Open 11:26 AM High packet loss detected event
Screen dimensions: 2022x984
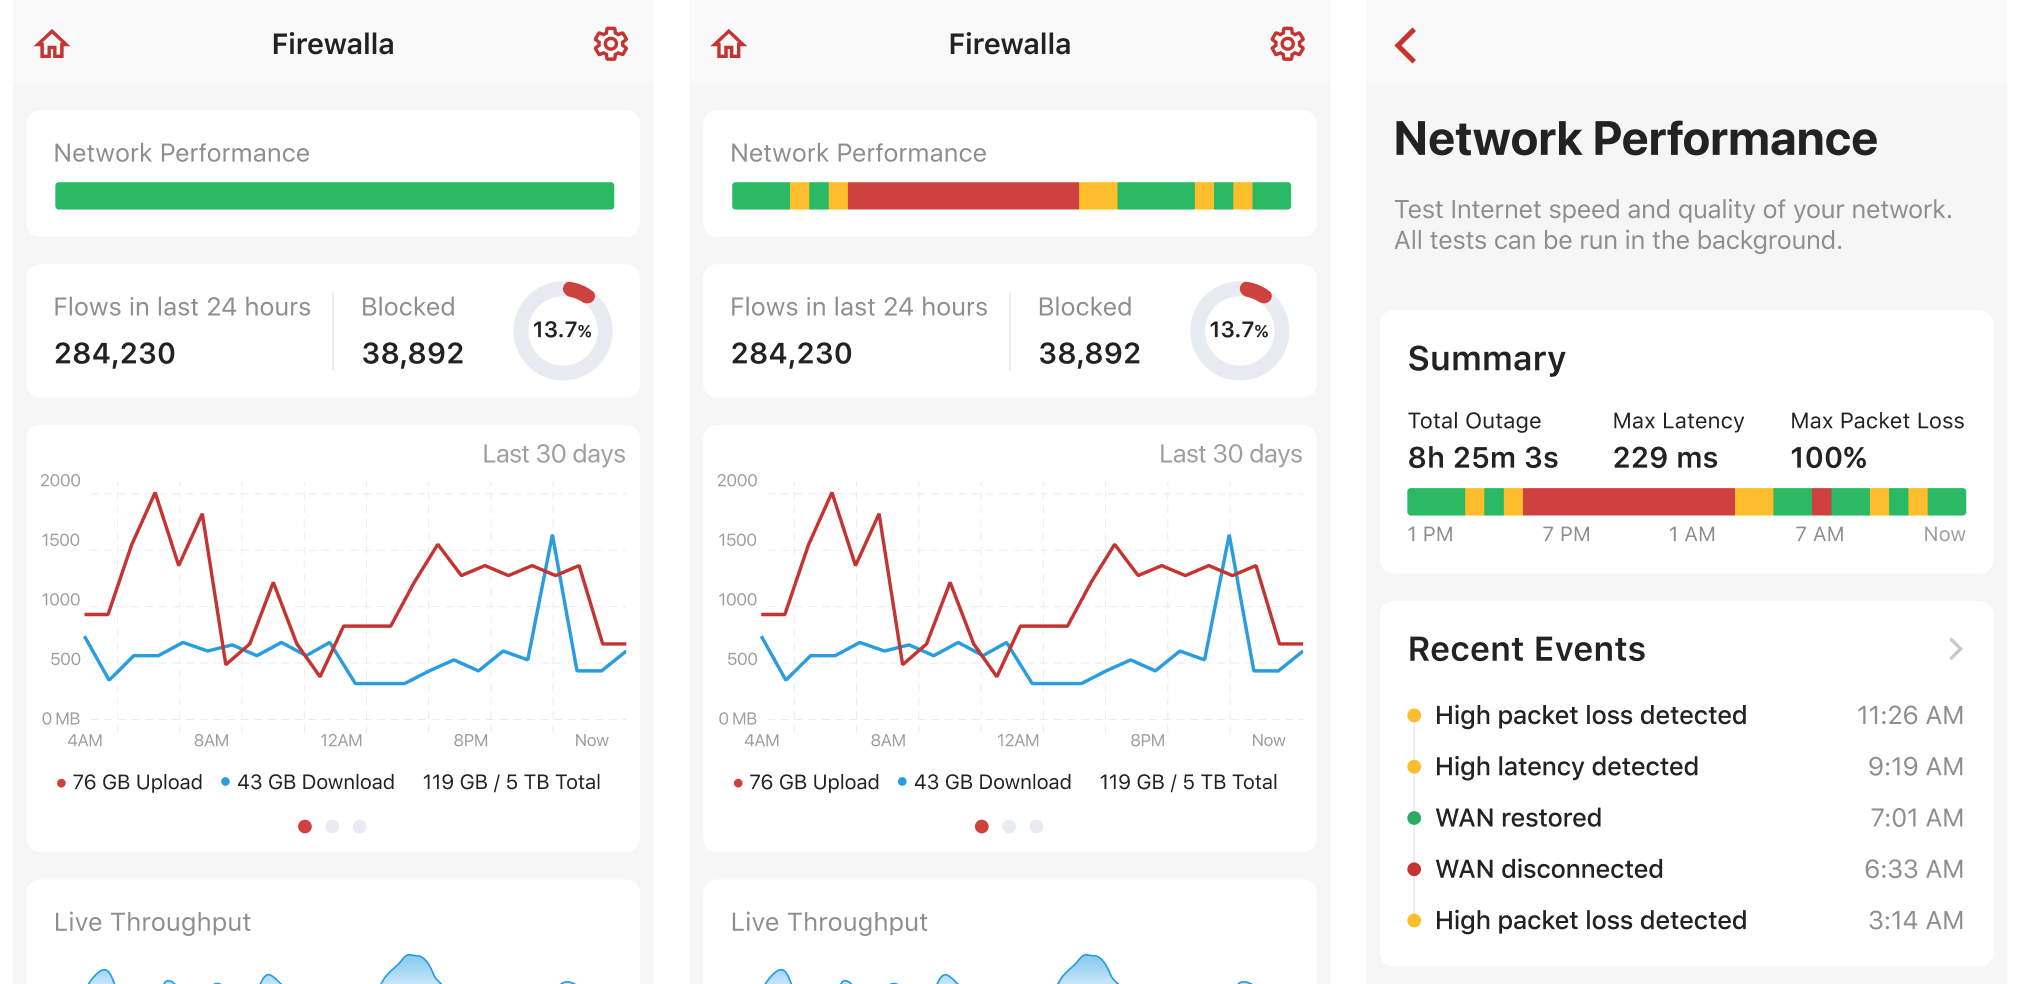[x=1686, y=715]
